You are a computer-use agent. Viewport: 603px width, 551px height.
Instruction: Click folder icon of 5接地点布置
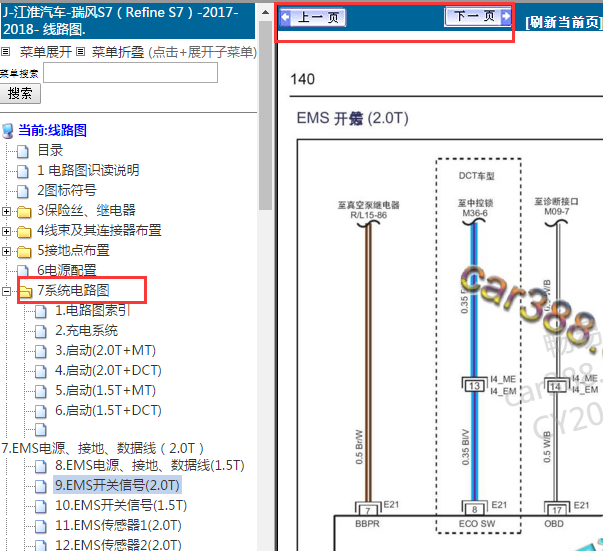(x=24, y=251)
